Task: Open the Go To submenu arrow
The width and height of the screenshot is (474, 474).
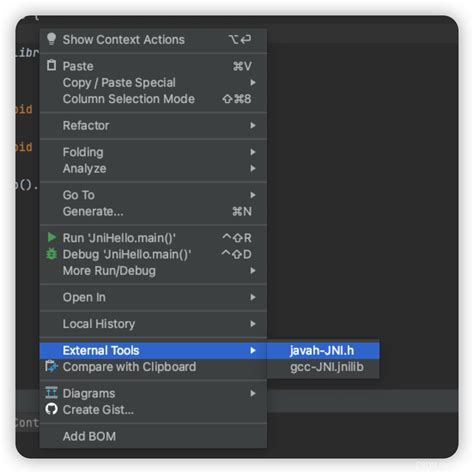Action: 253,195
